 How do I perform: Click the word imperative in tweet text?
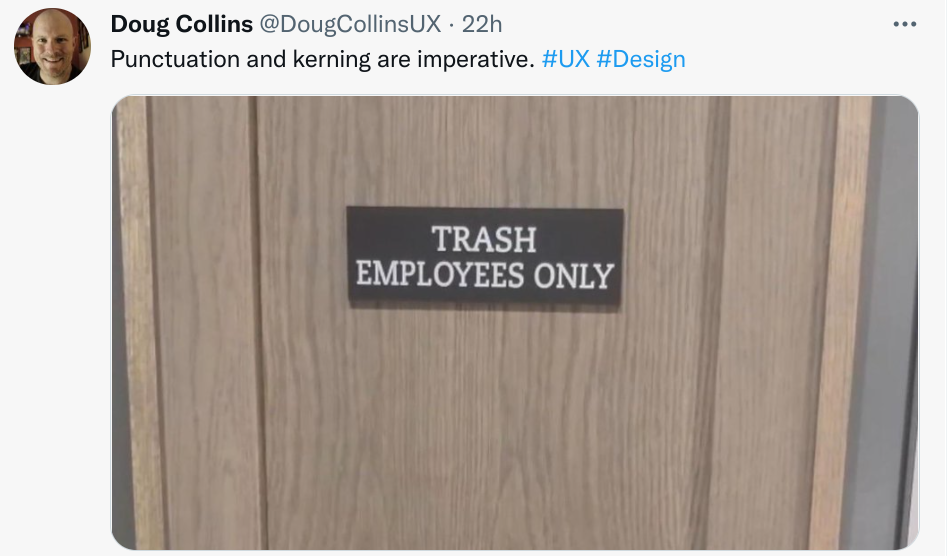[x=475, y=59]
